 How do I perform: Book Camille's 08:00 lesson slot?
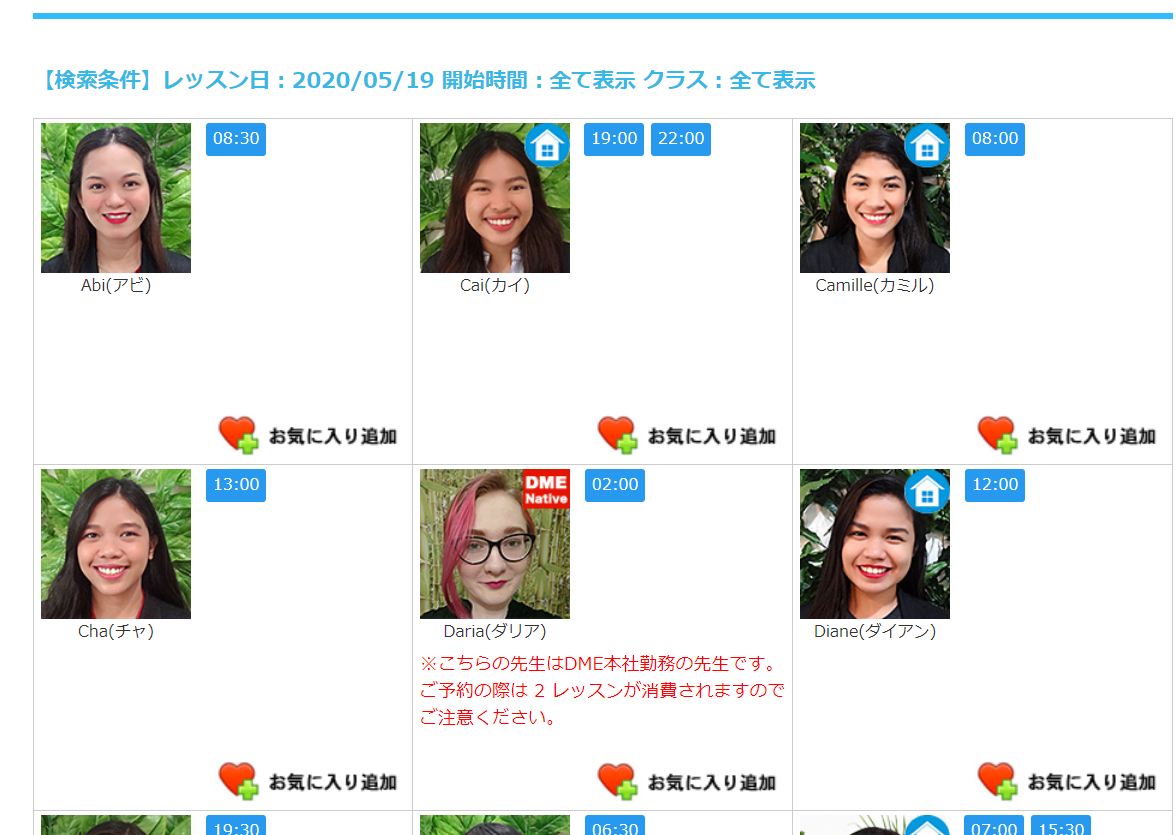(994, 139)
